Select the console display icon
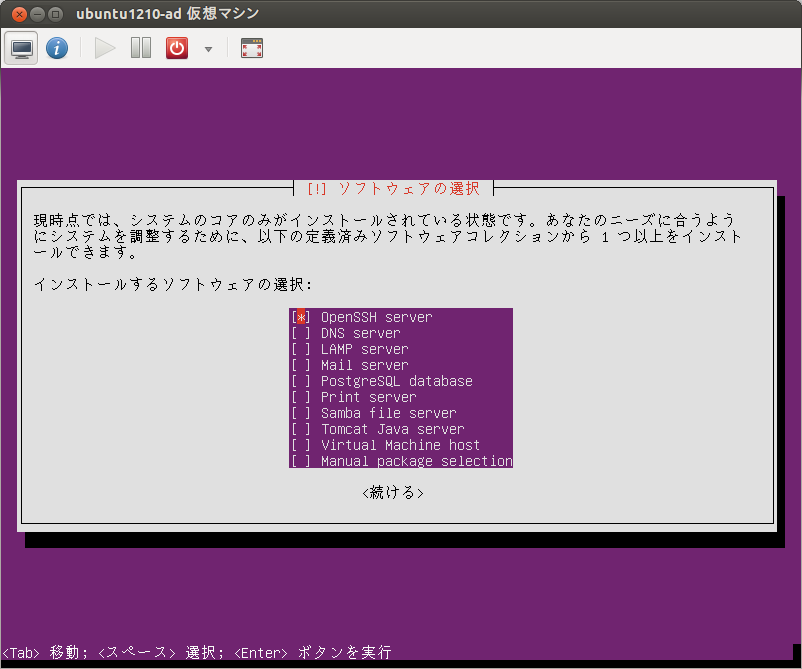802x669 pixels. [21, 47]
